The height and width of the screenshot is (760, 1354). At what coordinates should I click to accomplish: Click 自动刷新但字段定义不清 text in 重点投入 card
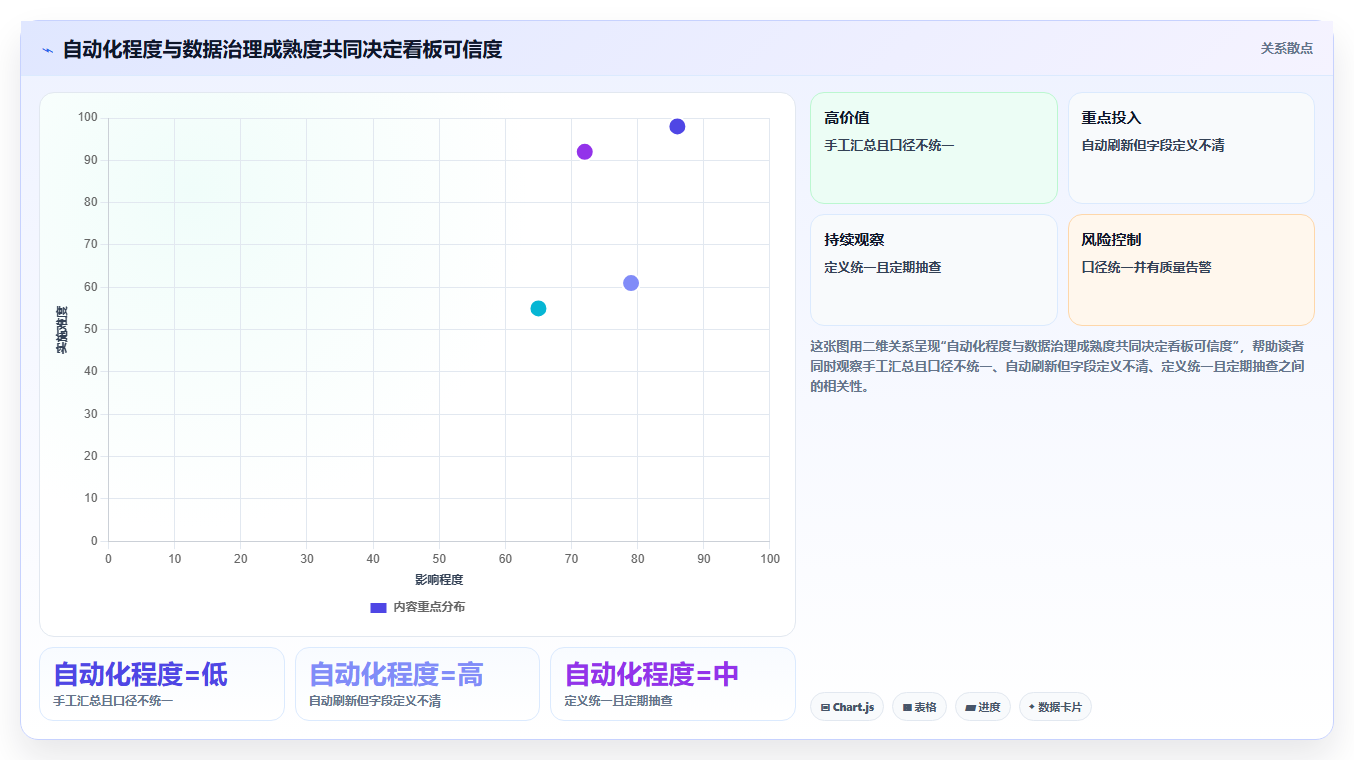[1153, 145]
